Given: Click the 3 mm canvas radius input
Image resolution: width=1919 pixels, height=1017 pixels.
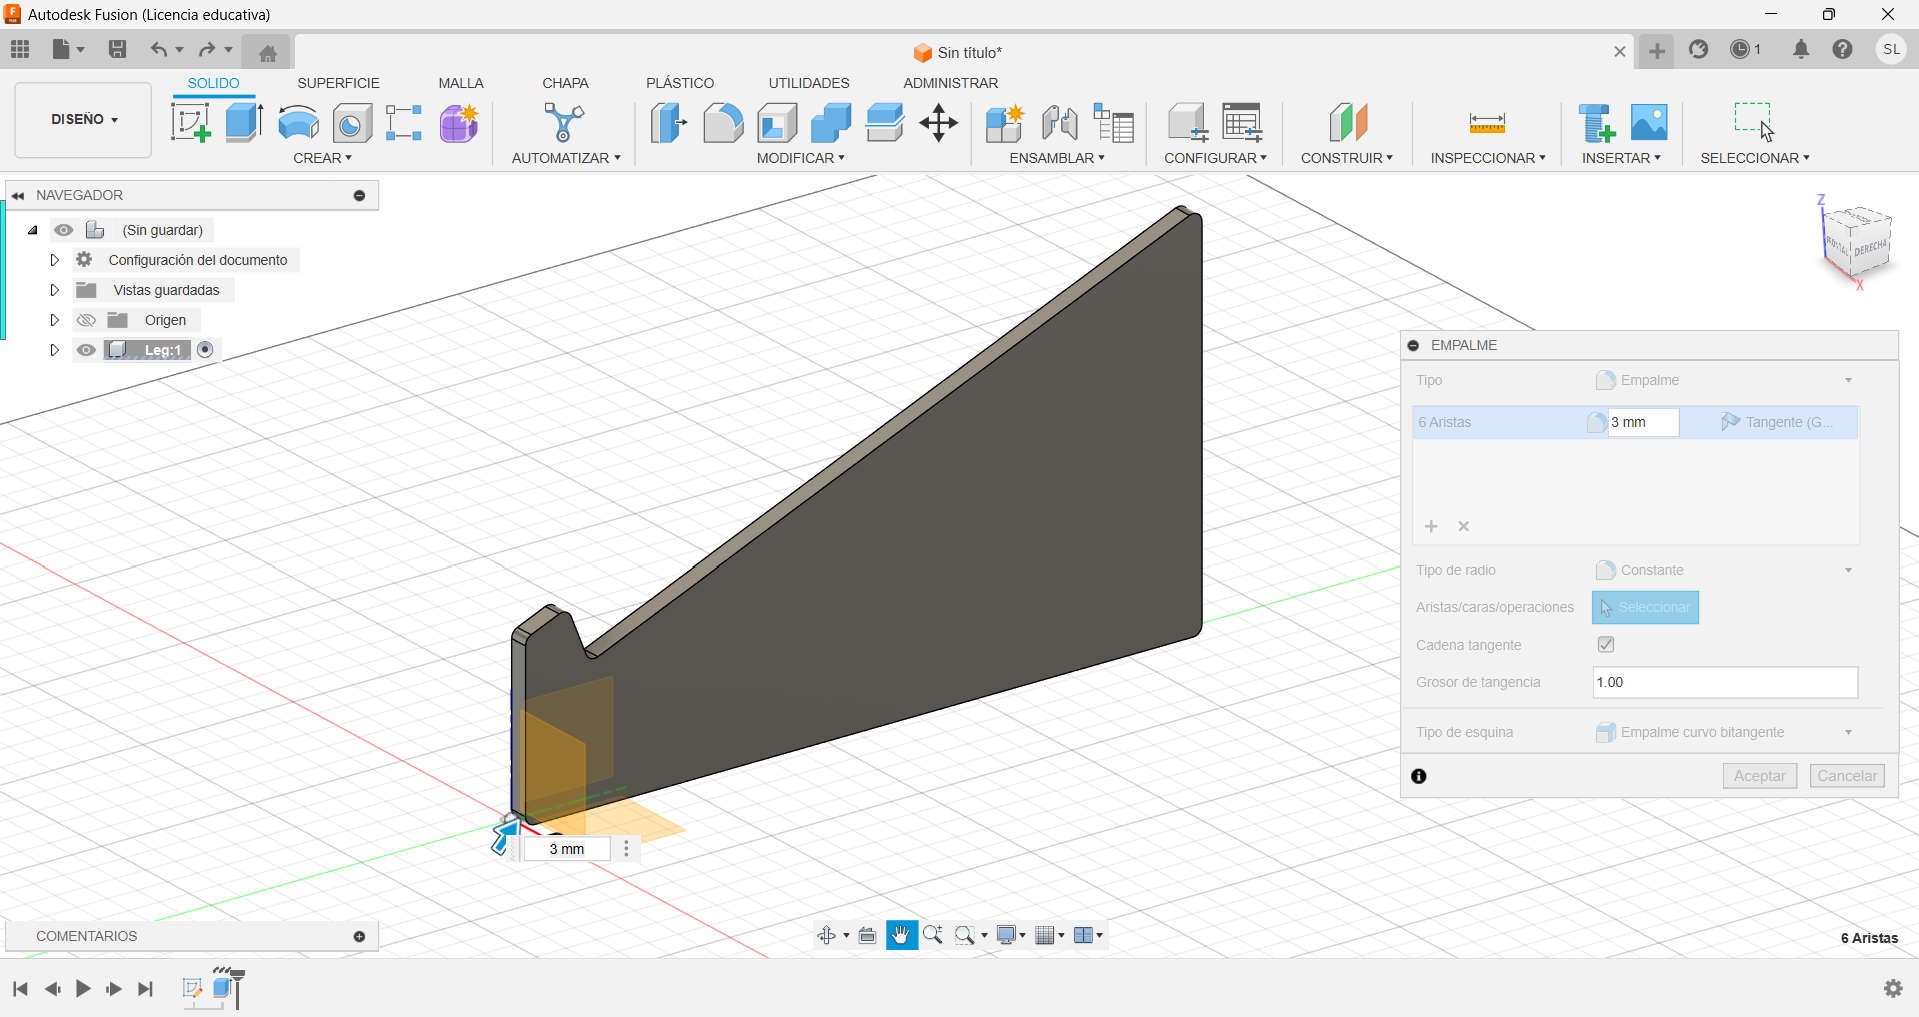Looking at the screenshot, I should [x=566, y=849].
